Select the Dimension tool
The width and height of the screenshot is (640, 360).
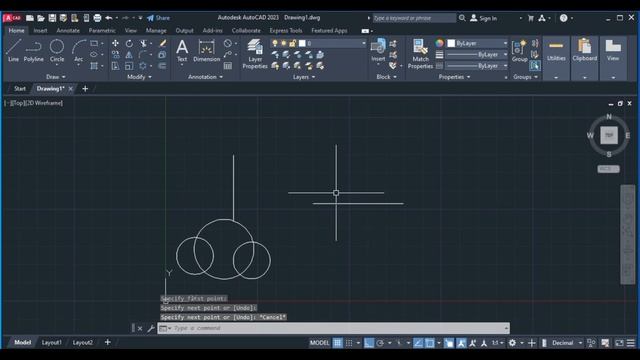(207, 51)
